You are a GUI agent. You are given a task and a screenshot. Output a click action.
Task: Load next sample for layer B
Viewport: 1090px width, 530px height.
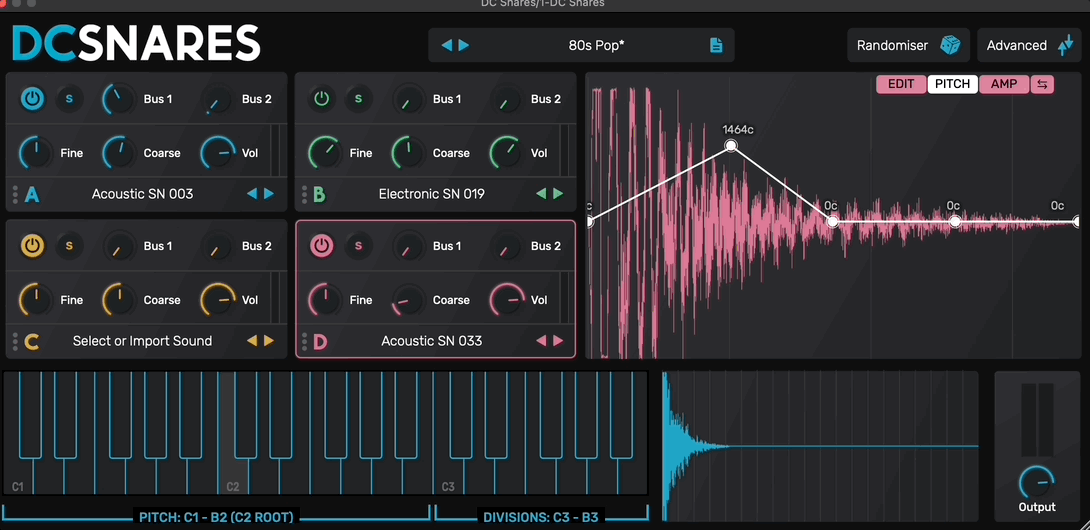point(558,194)
